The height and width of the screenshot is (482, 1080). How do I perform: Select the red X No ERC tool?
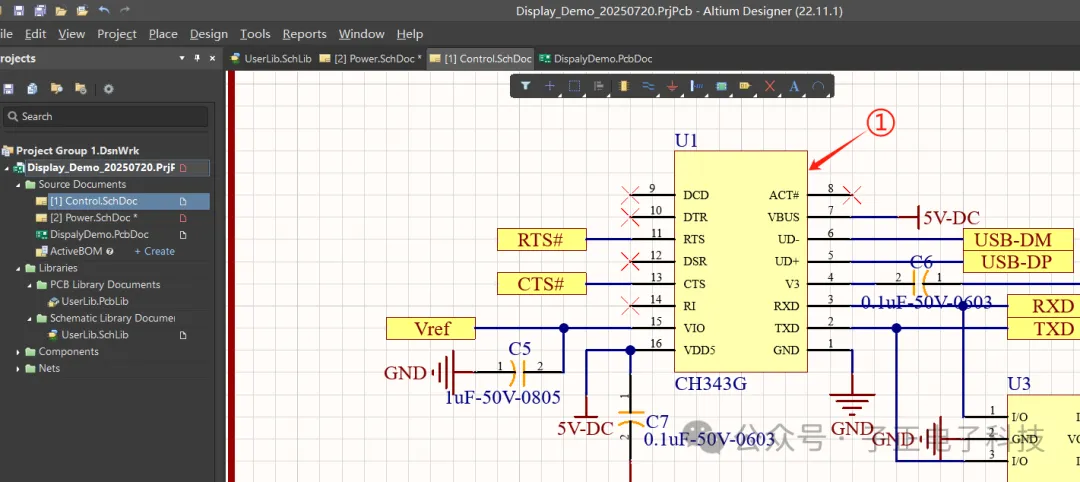click(x=770, y=86)
